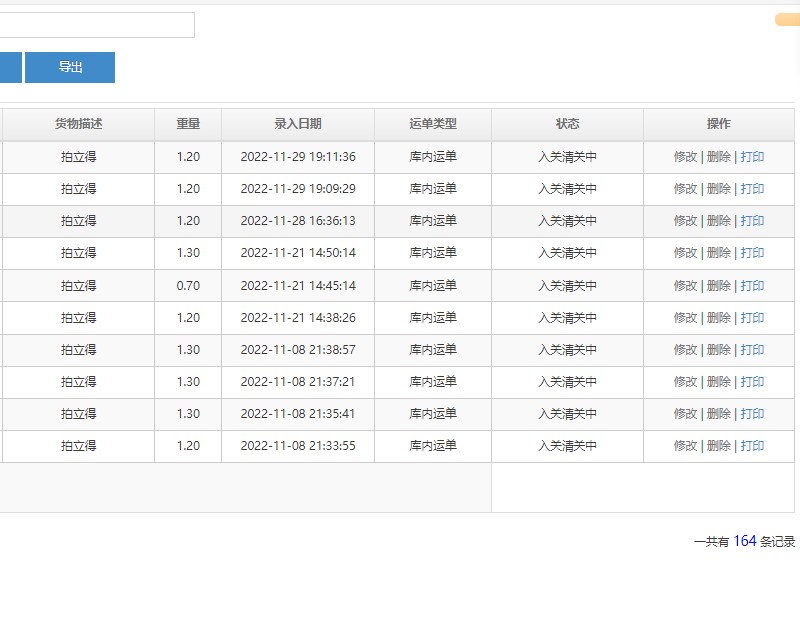Image resolution: width=800 pixels, height=619 pixels.
Task: Click 删除 for the 2022-11-29 19:11:36 row
Action: pos(718,157)
